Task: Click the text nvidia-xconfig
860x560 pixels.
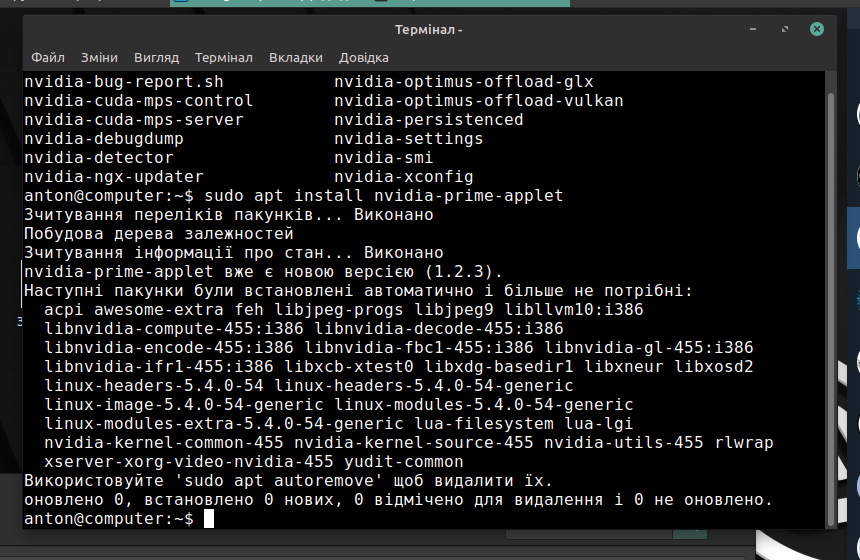Action: click(x=404, y=177)
